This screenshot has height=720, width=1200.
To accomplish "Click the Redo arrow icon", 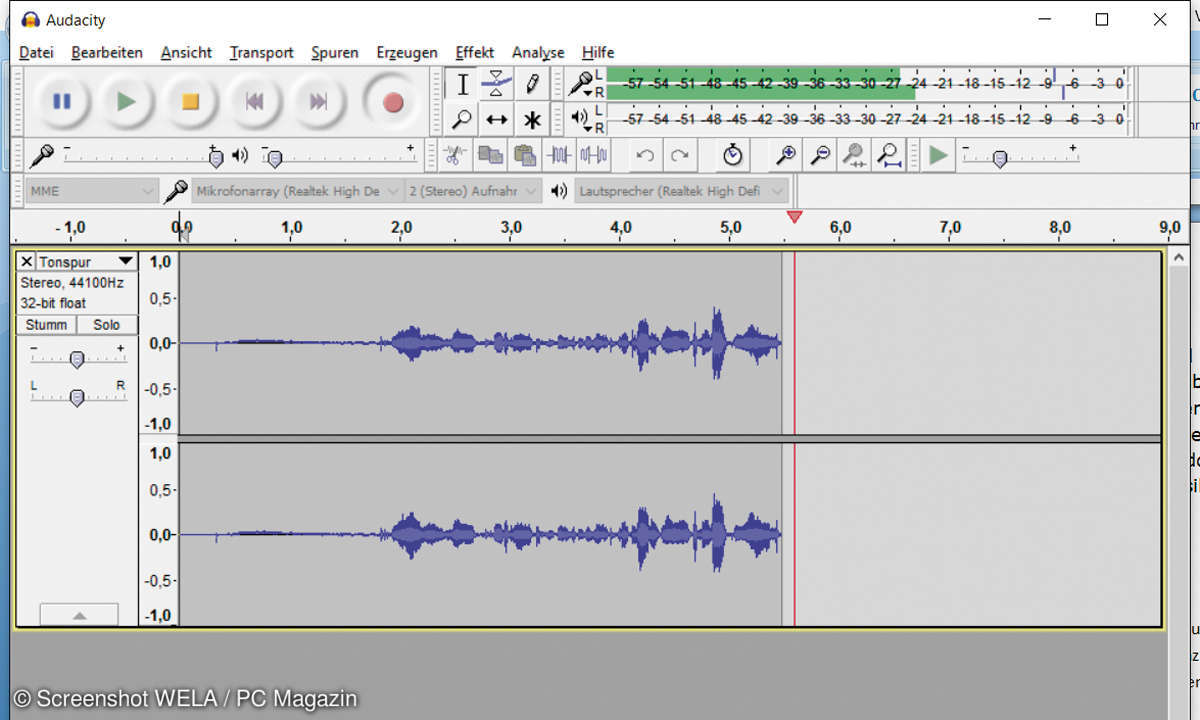I will pyautogui.click(x=680, y=155).
